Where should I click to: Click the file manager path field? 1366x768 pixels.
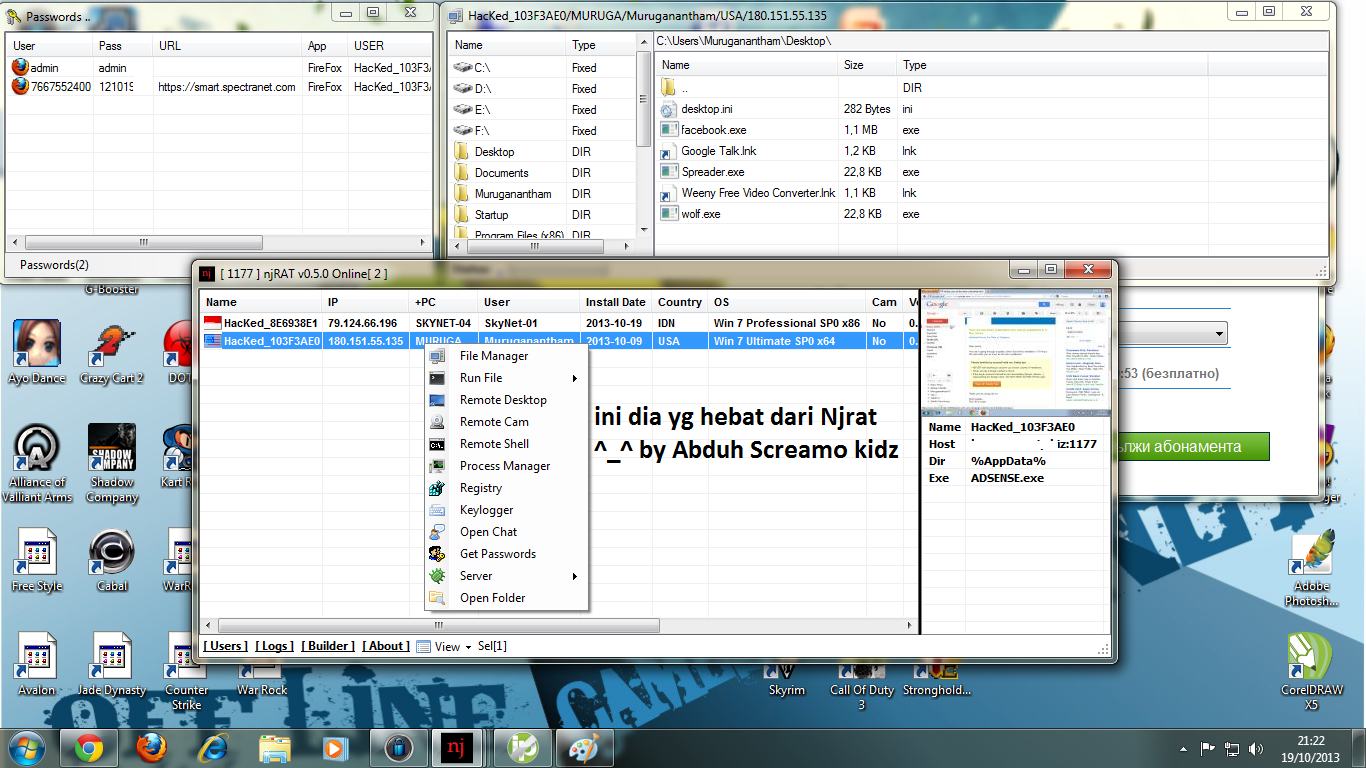[990, 42]
